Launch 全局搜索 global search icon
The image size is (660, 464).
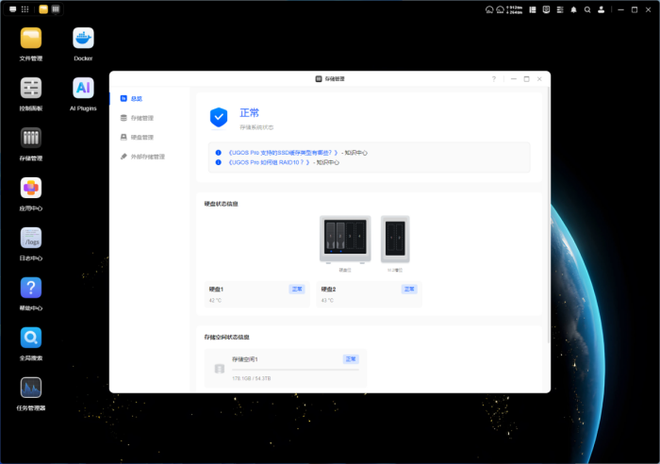pyautogui.click(x=31, y=338)
